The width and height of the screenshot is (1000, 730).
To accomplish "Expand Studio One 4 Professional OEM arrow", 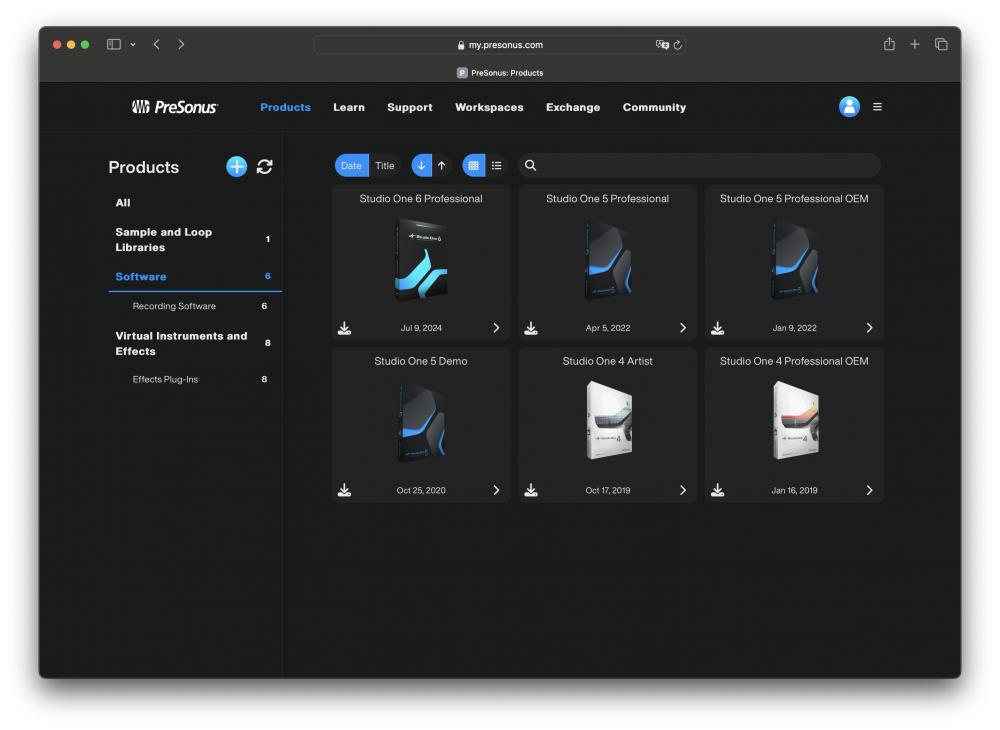I will [869, 490].
